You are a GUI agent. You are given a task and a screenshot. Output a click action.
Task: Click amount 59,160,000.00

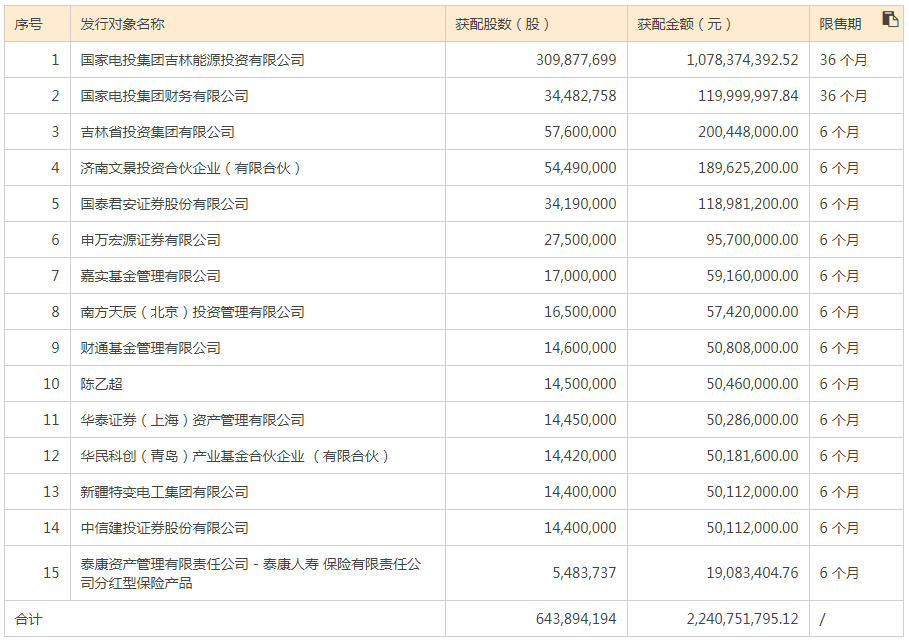click(752, 276)
